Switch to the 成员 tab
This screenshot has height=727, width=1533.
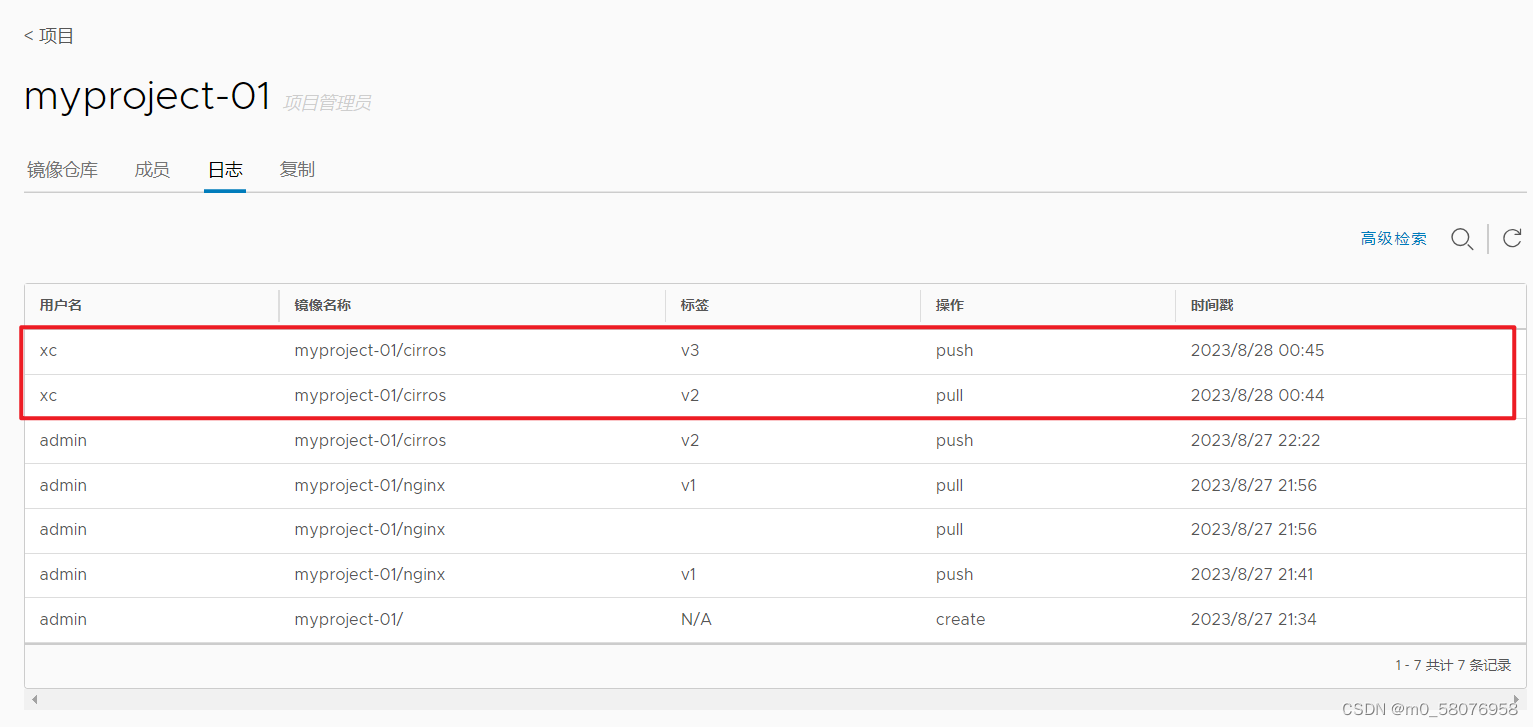point(152,170)
